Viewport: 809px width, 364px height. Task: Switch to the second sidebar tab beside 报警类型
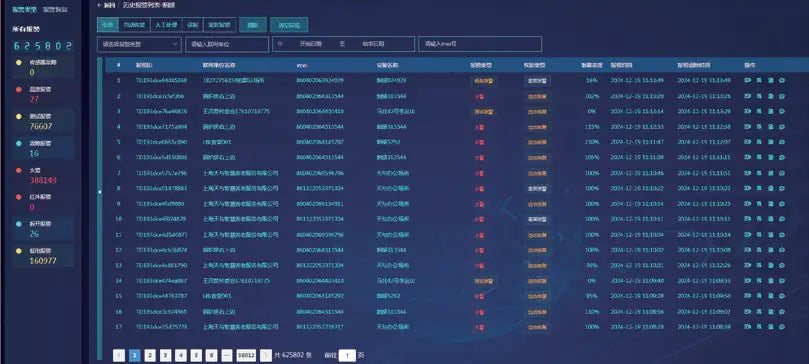pyautogui.click(x=55, y=10)
